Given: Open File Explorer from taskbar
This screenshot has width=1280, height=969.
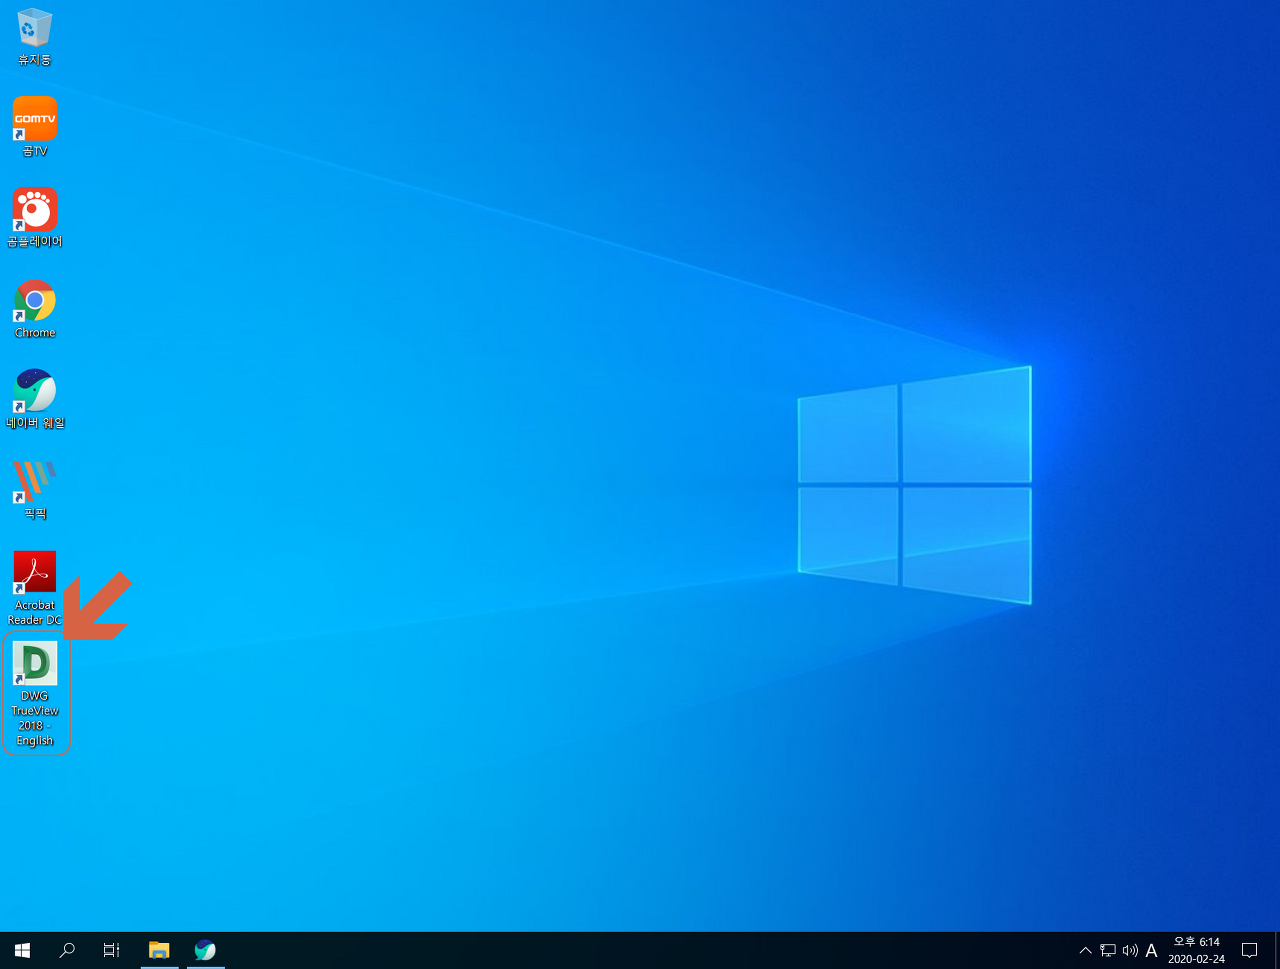Looking at the screenshot, I should (x=159, y=950).
